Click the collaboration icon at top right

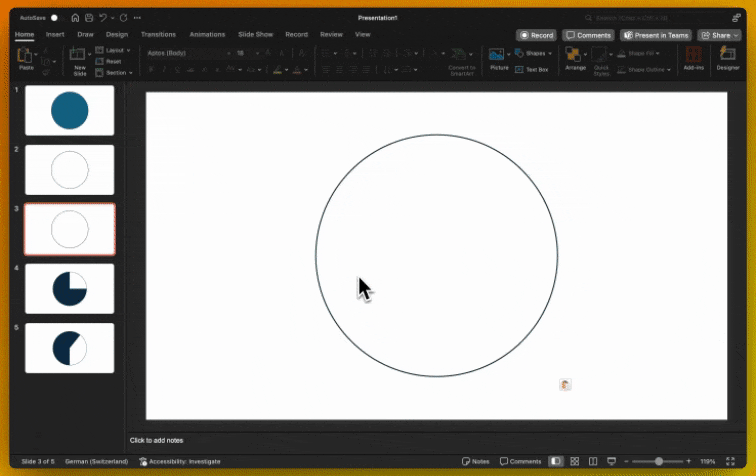coord(736,18)
